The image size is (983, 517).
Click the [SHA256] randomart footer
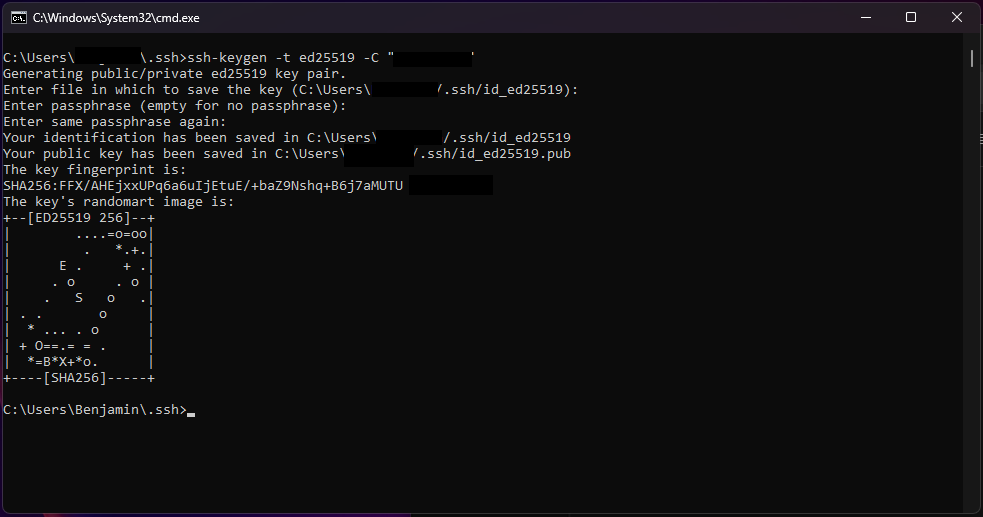pyautogui.click(x=79, y=377)
